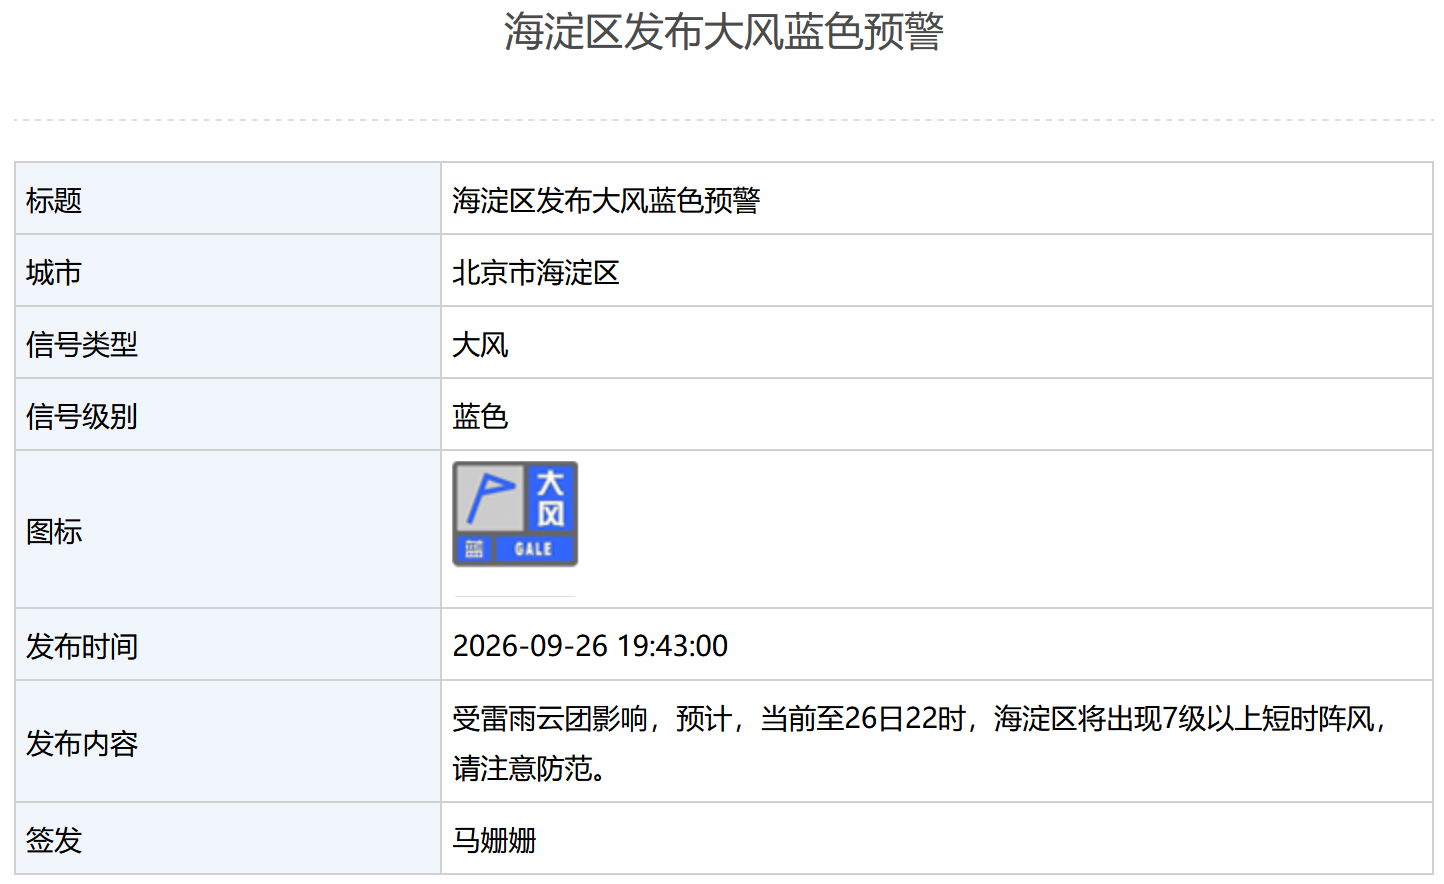The width and height of the screenshot is (1444, 884).
Task: Click the 信号类型 row label
Action: point(82,344)
